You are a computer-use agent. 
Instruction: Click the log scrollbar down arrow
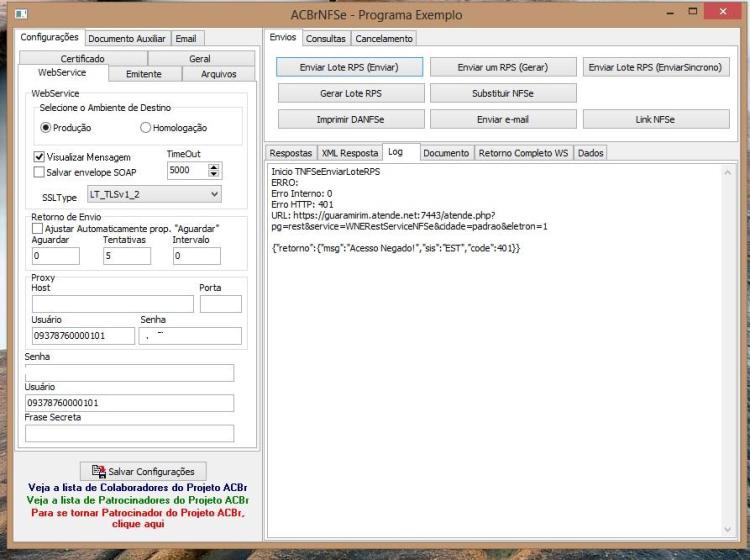pyautogui.click(x=728, y=529)
